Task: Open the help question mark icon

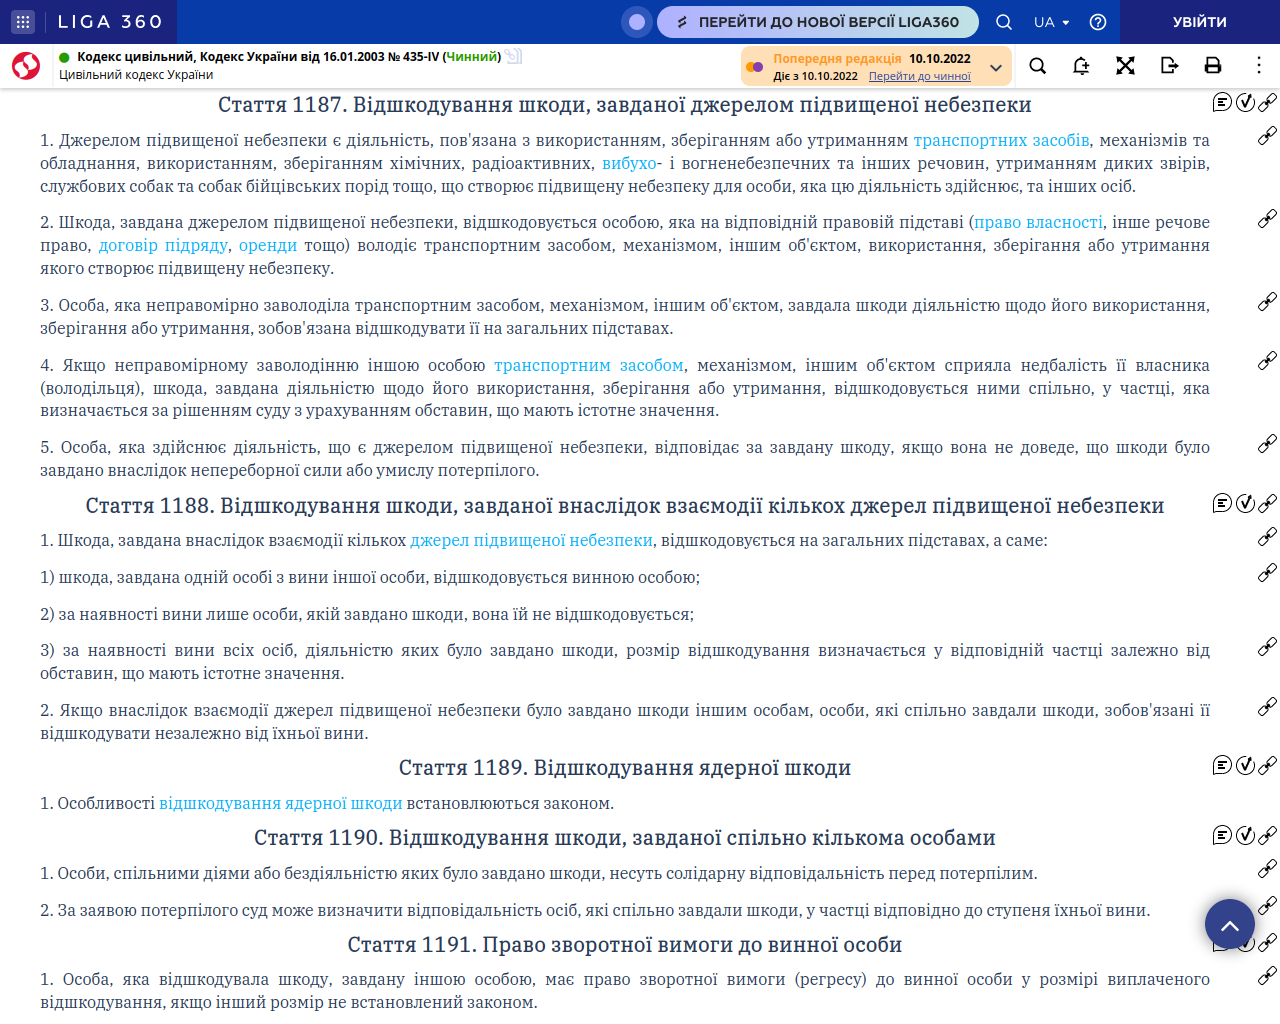Action: 1098,22
